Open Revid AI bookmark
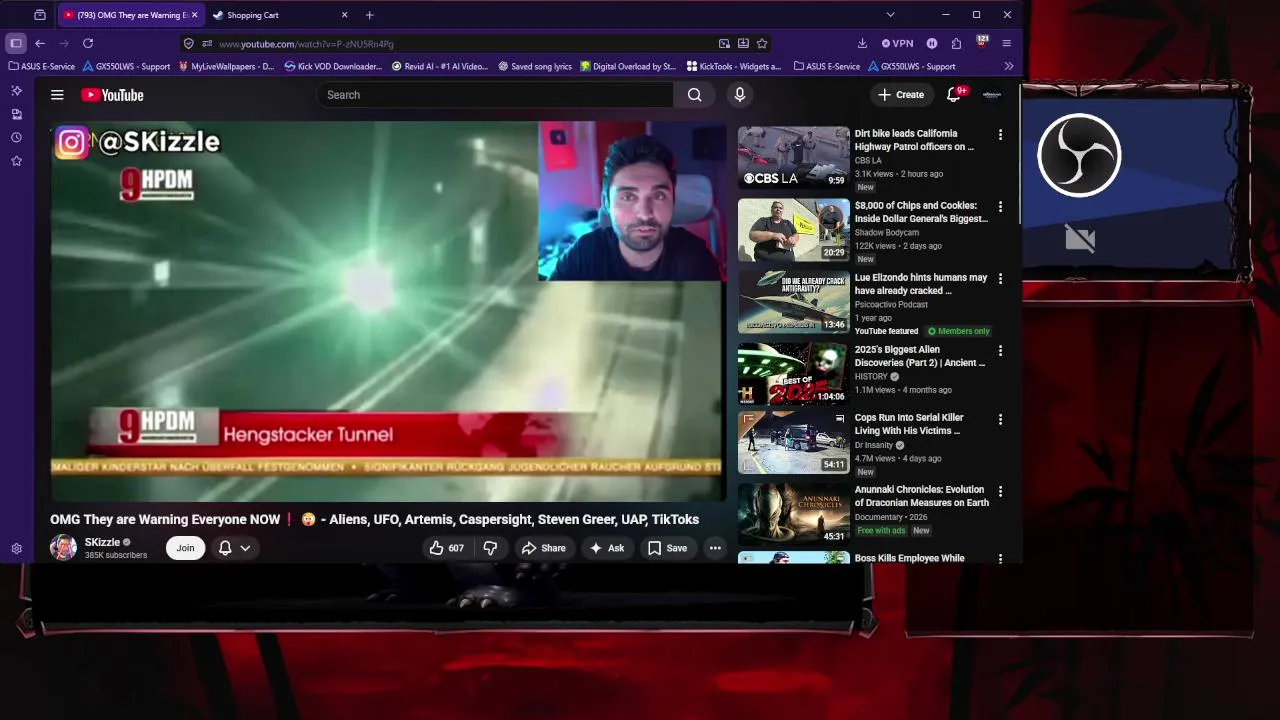 (x=440, y=66)
